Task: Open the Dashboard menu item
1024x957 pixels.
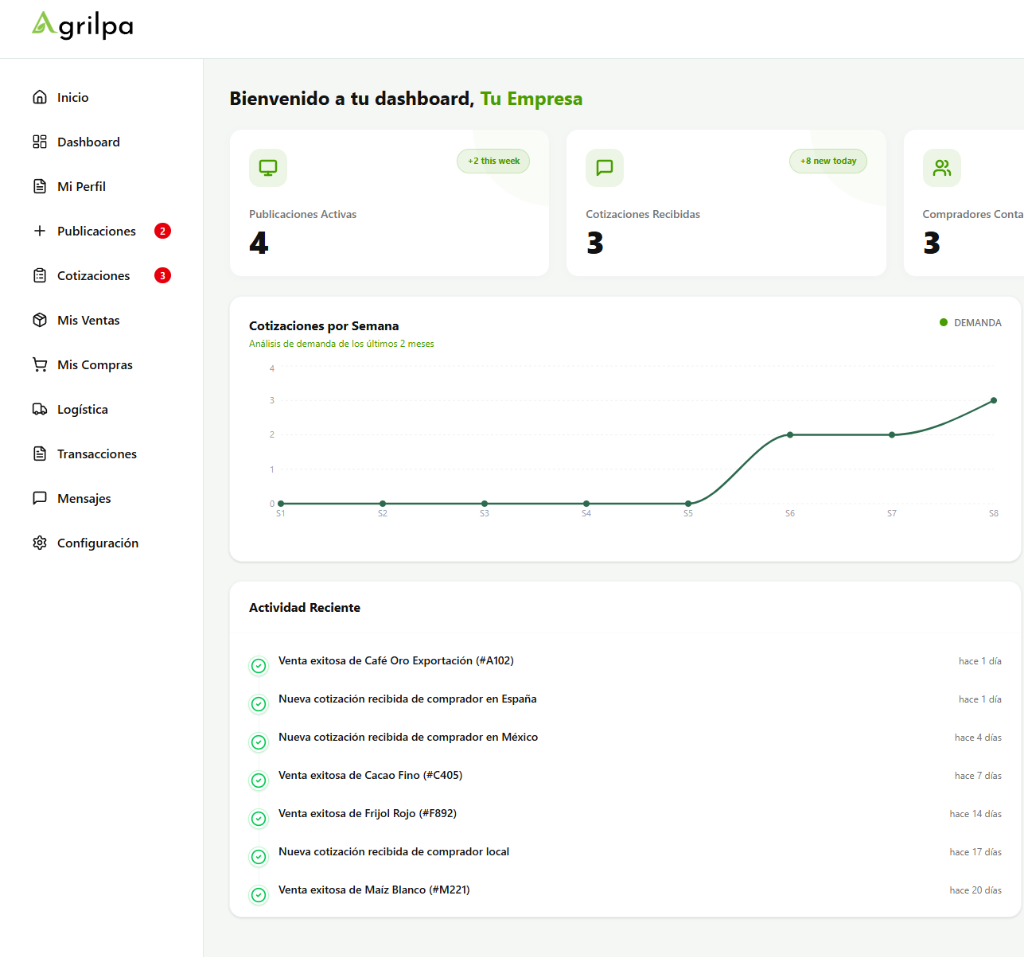Action: [x=88, y=142]
